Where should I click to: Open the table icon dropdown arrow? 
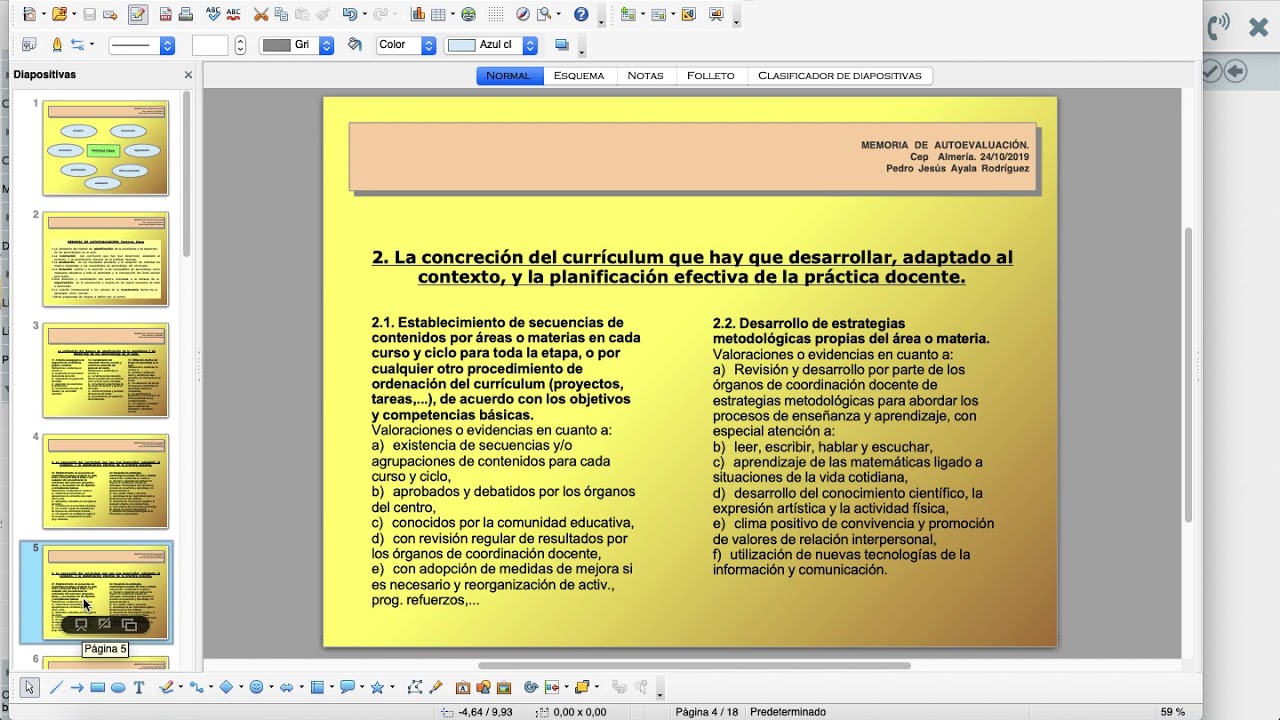coord(453,15)
